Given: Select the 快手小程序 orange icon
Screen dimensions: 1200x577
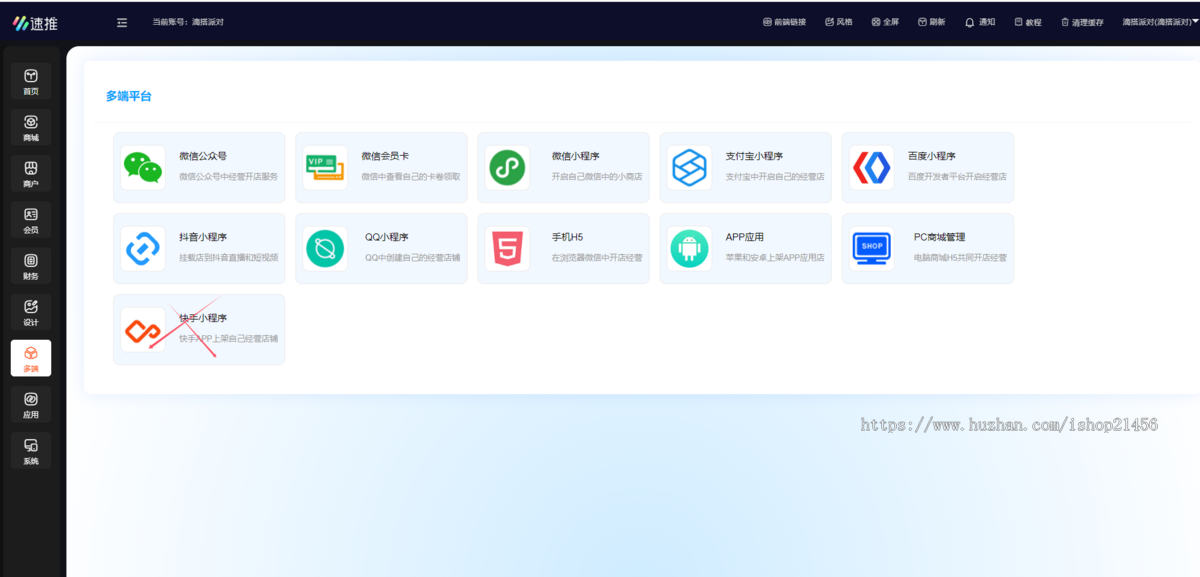Looking at the screenshot, I should pyautogui.click(x=143, y=329).
